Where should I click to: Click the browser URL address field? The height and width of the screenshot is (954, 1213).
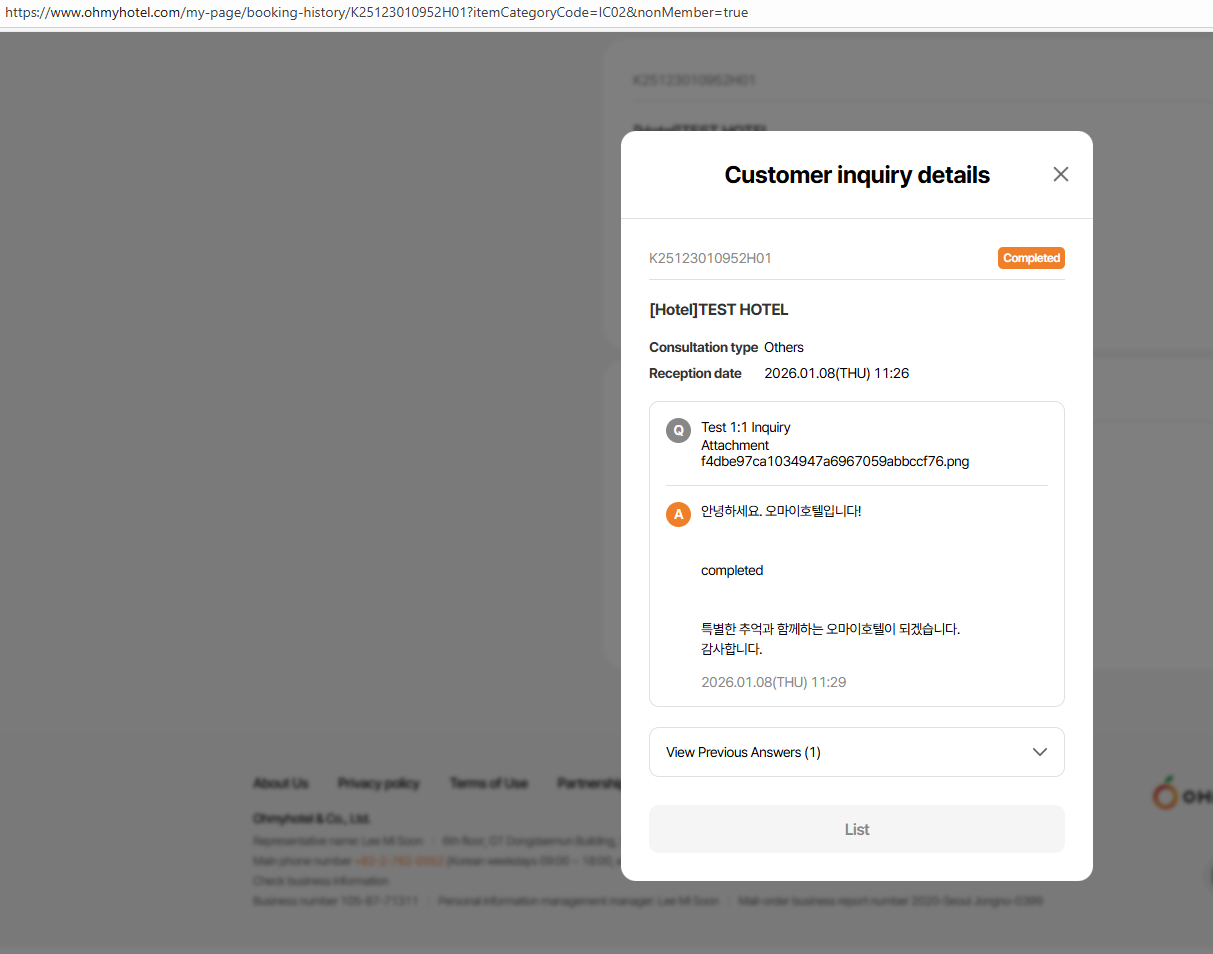400,13
